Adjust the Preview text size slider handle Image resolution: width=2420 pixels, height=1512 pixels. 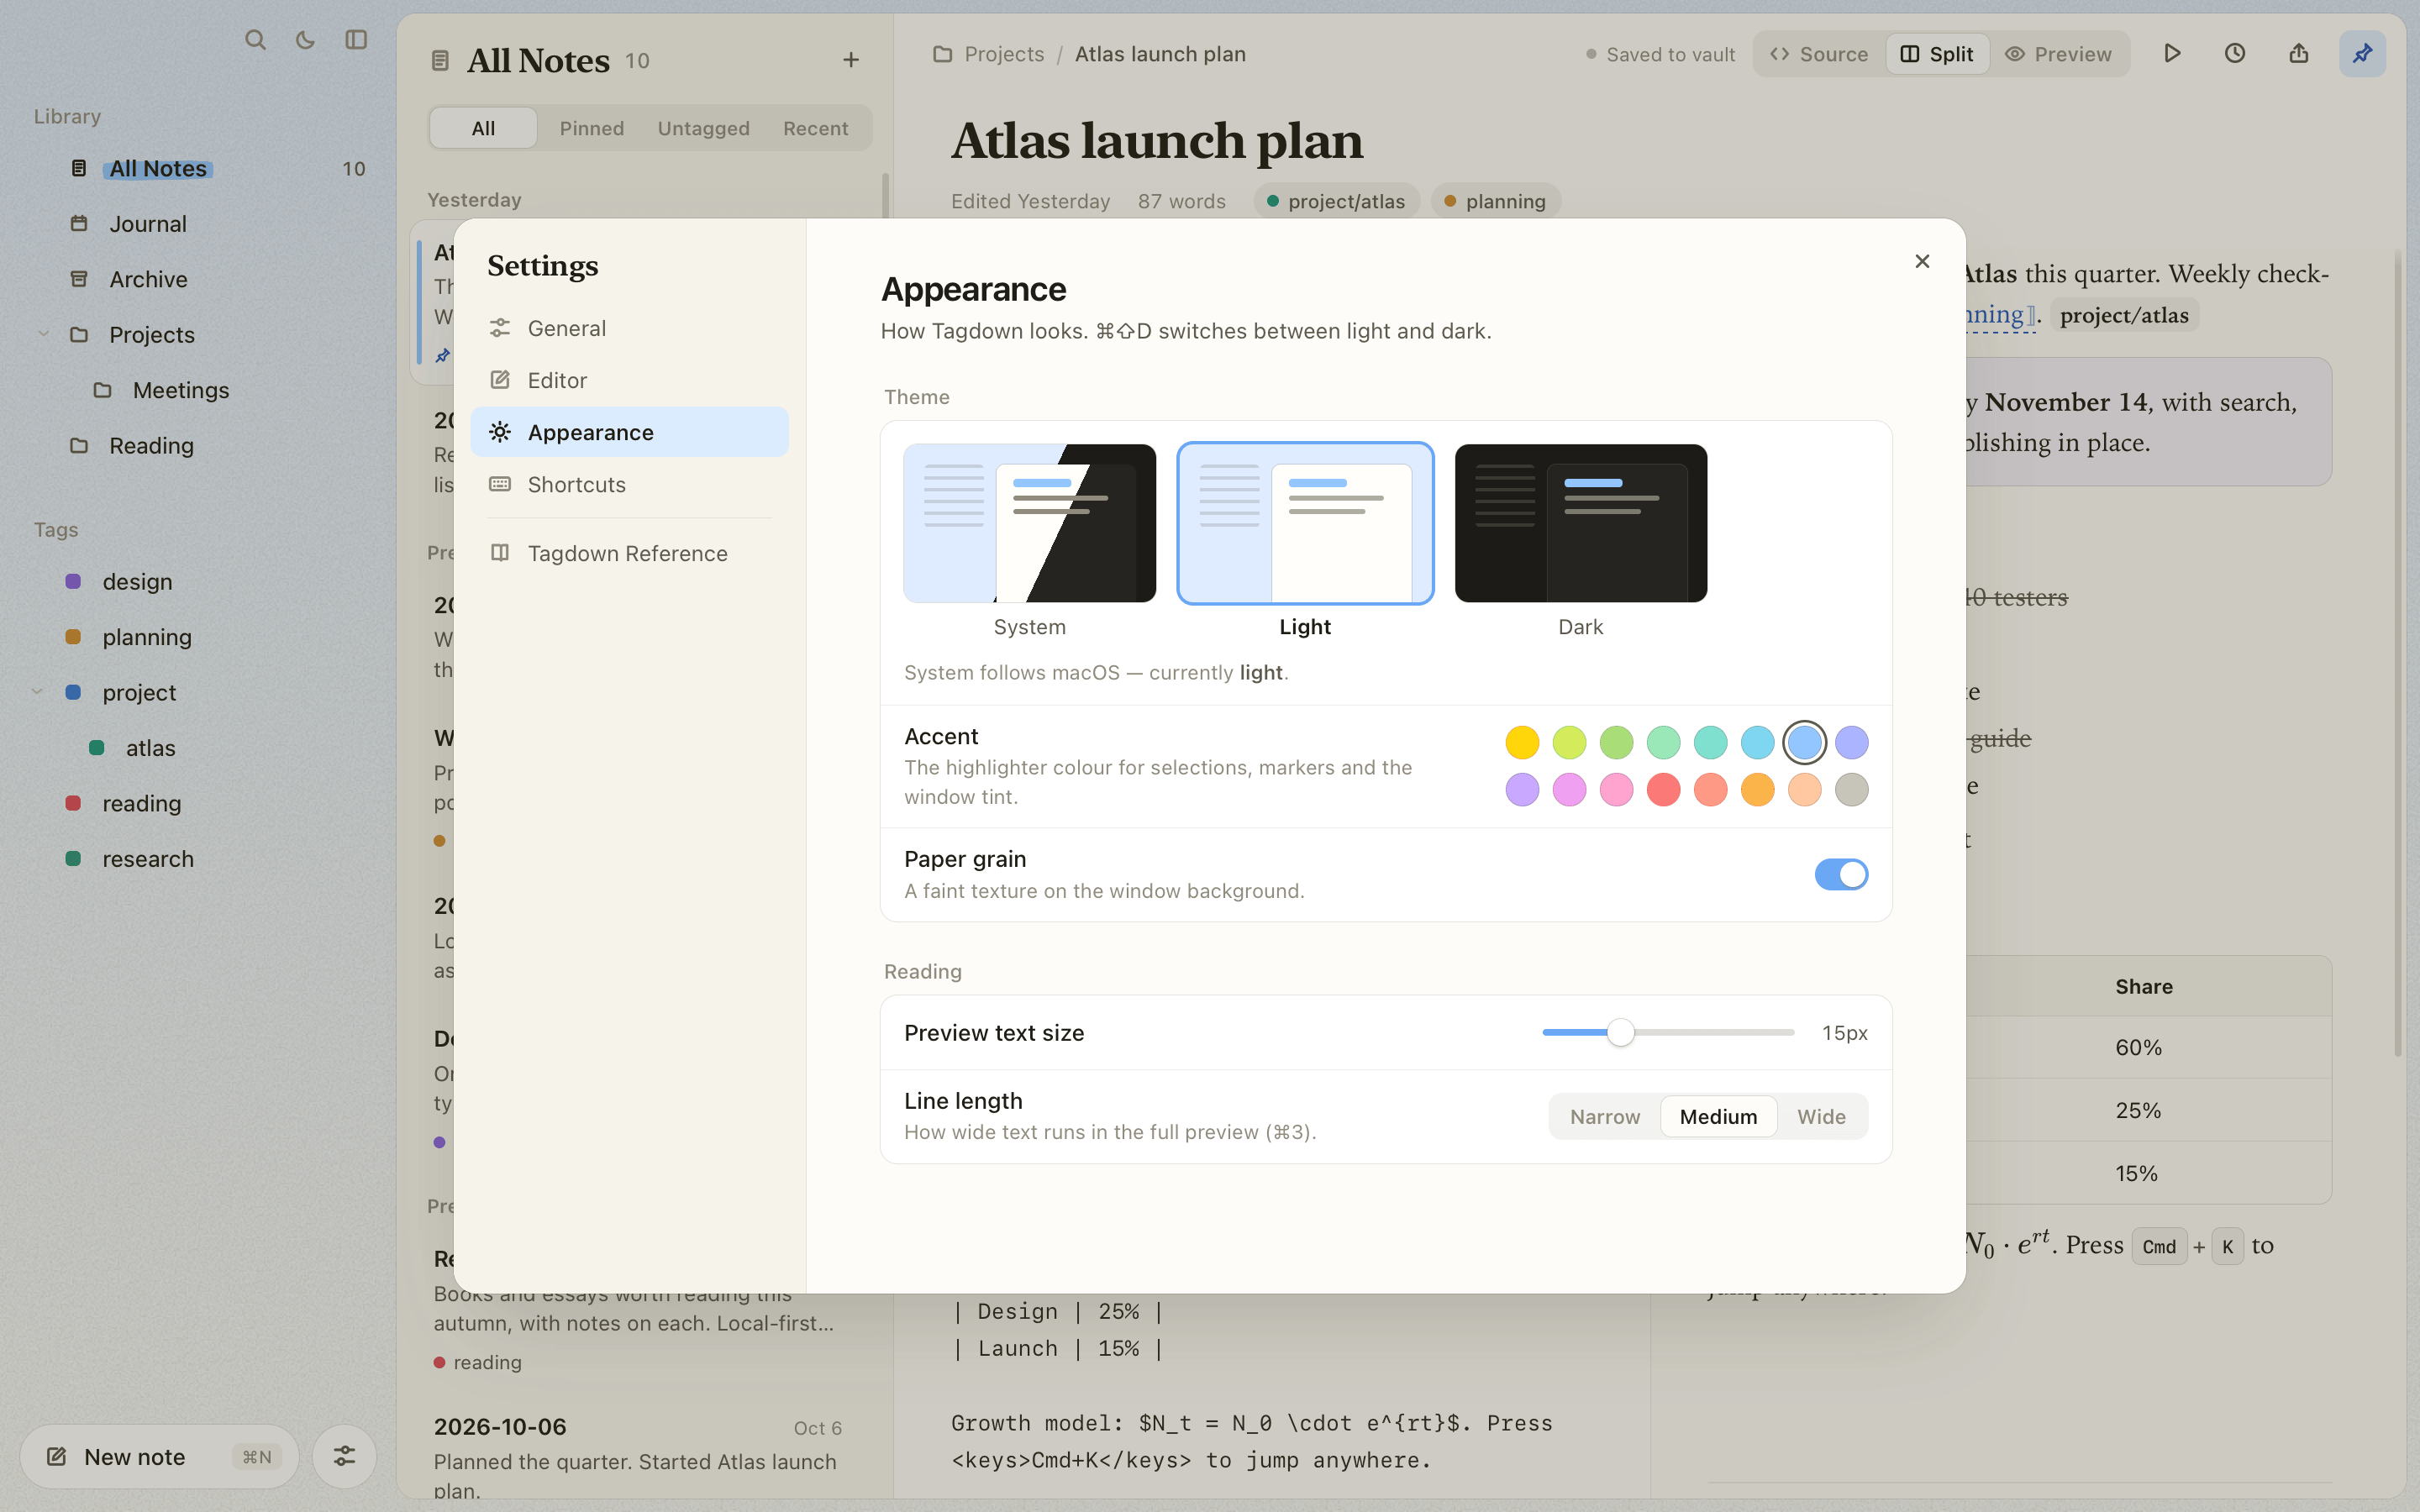(1620, 1032)
